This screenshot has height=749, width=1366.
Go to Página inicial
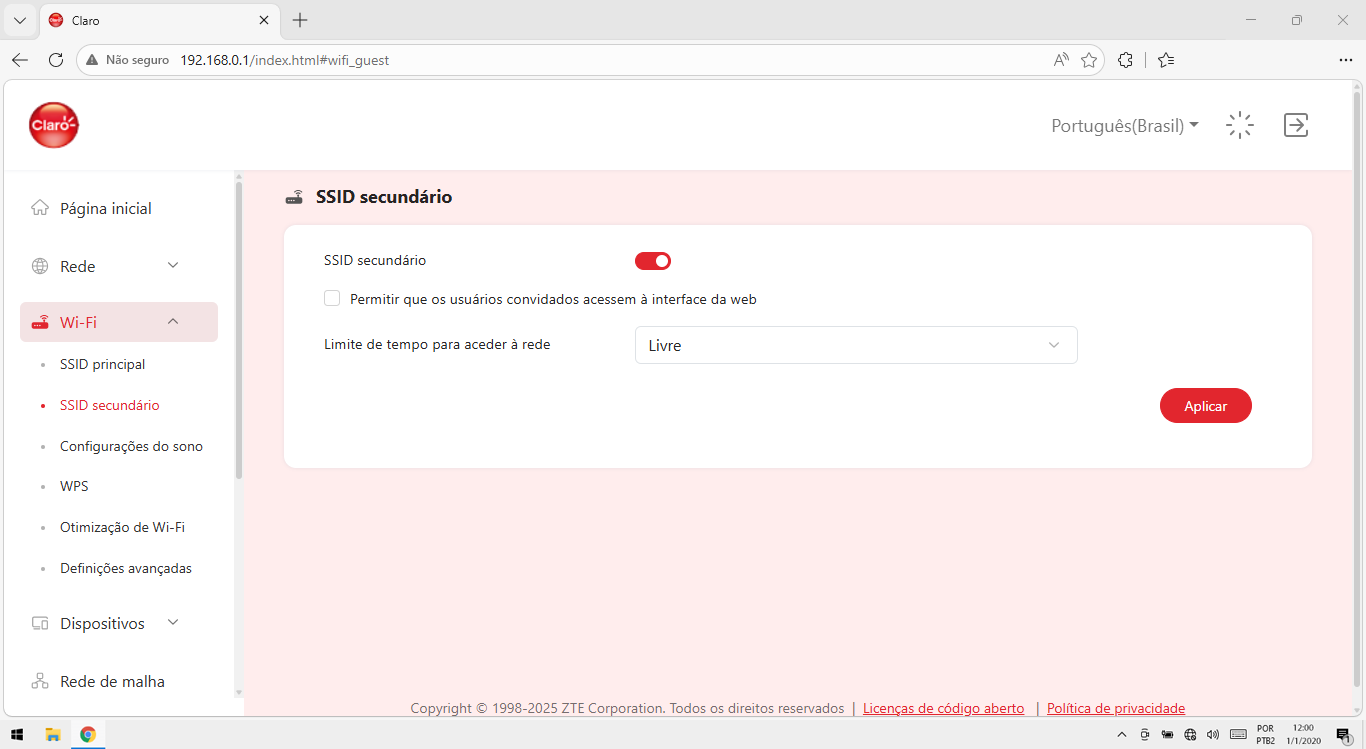pyautogui.click(x=106, y=208)
